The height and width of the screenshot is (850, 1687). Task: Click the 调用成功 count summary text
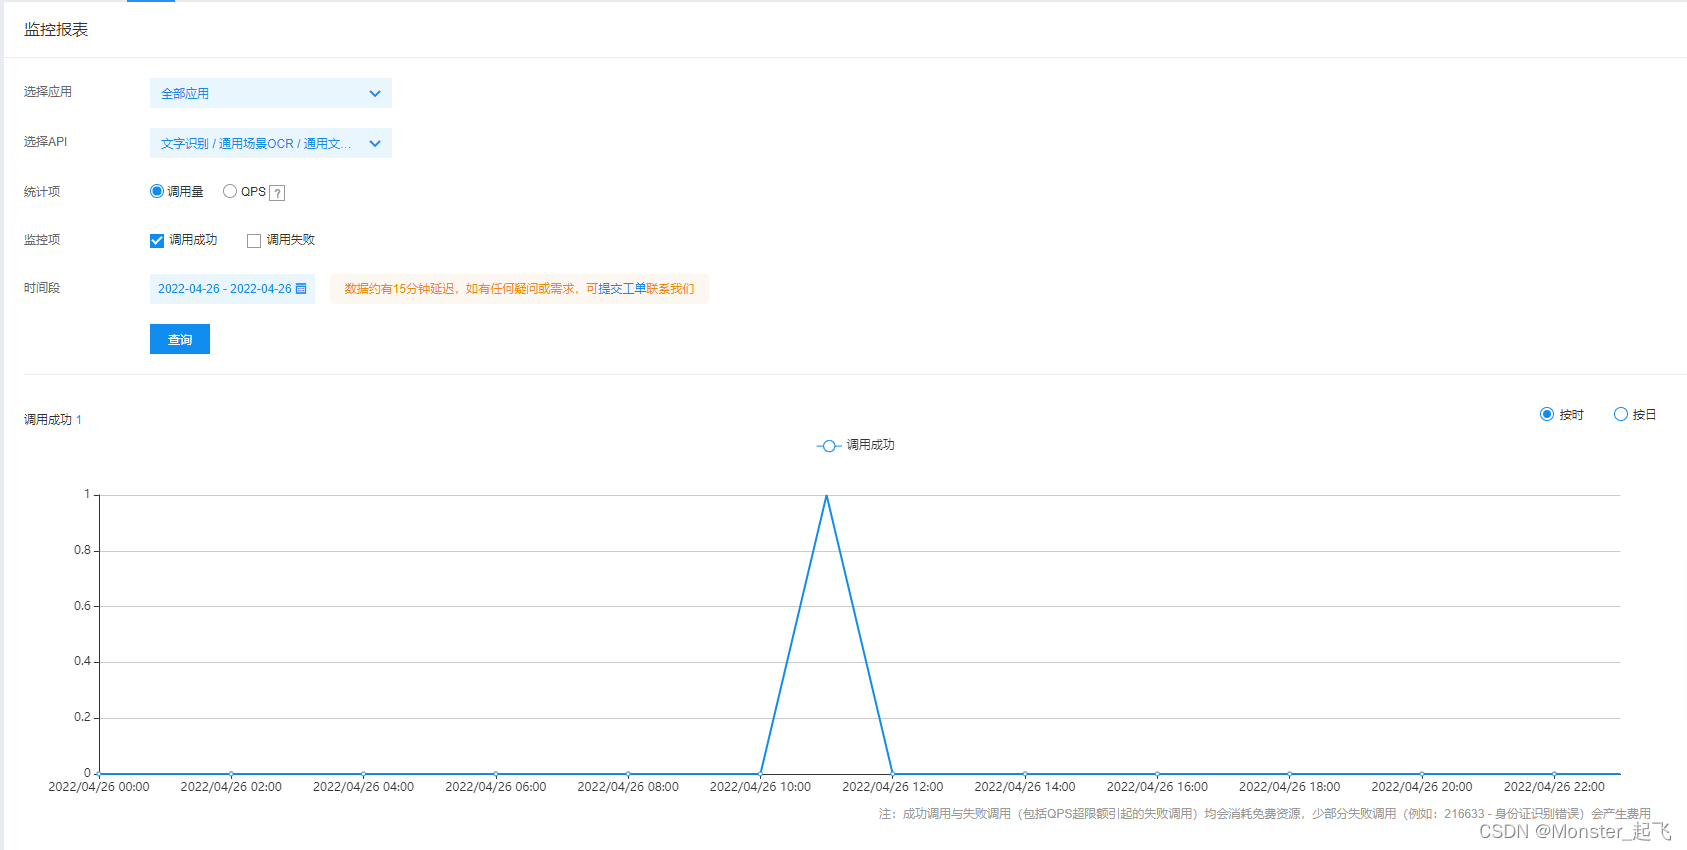pos(53,420)
